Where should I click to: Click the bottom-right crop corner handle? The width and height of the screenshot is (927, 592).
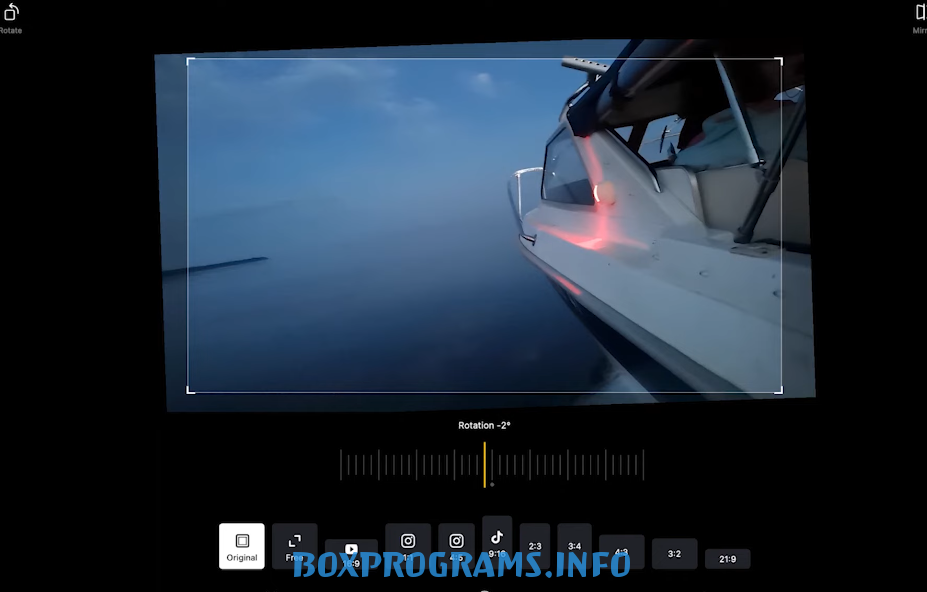(780, 391)
